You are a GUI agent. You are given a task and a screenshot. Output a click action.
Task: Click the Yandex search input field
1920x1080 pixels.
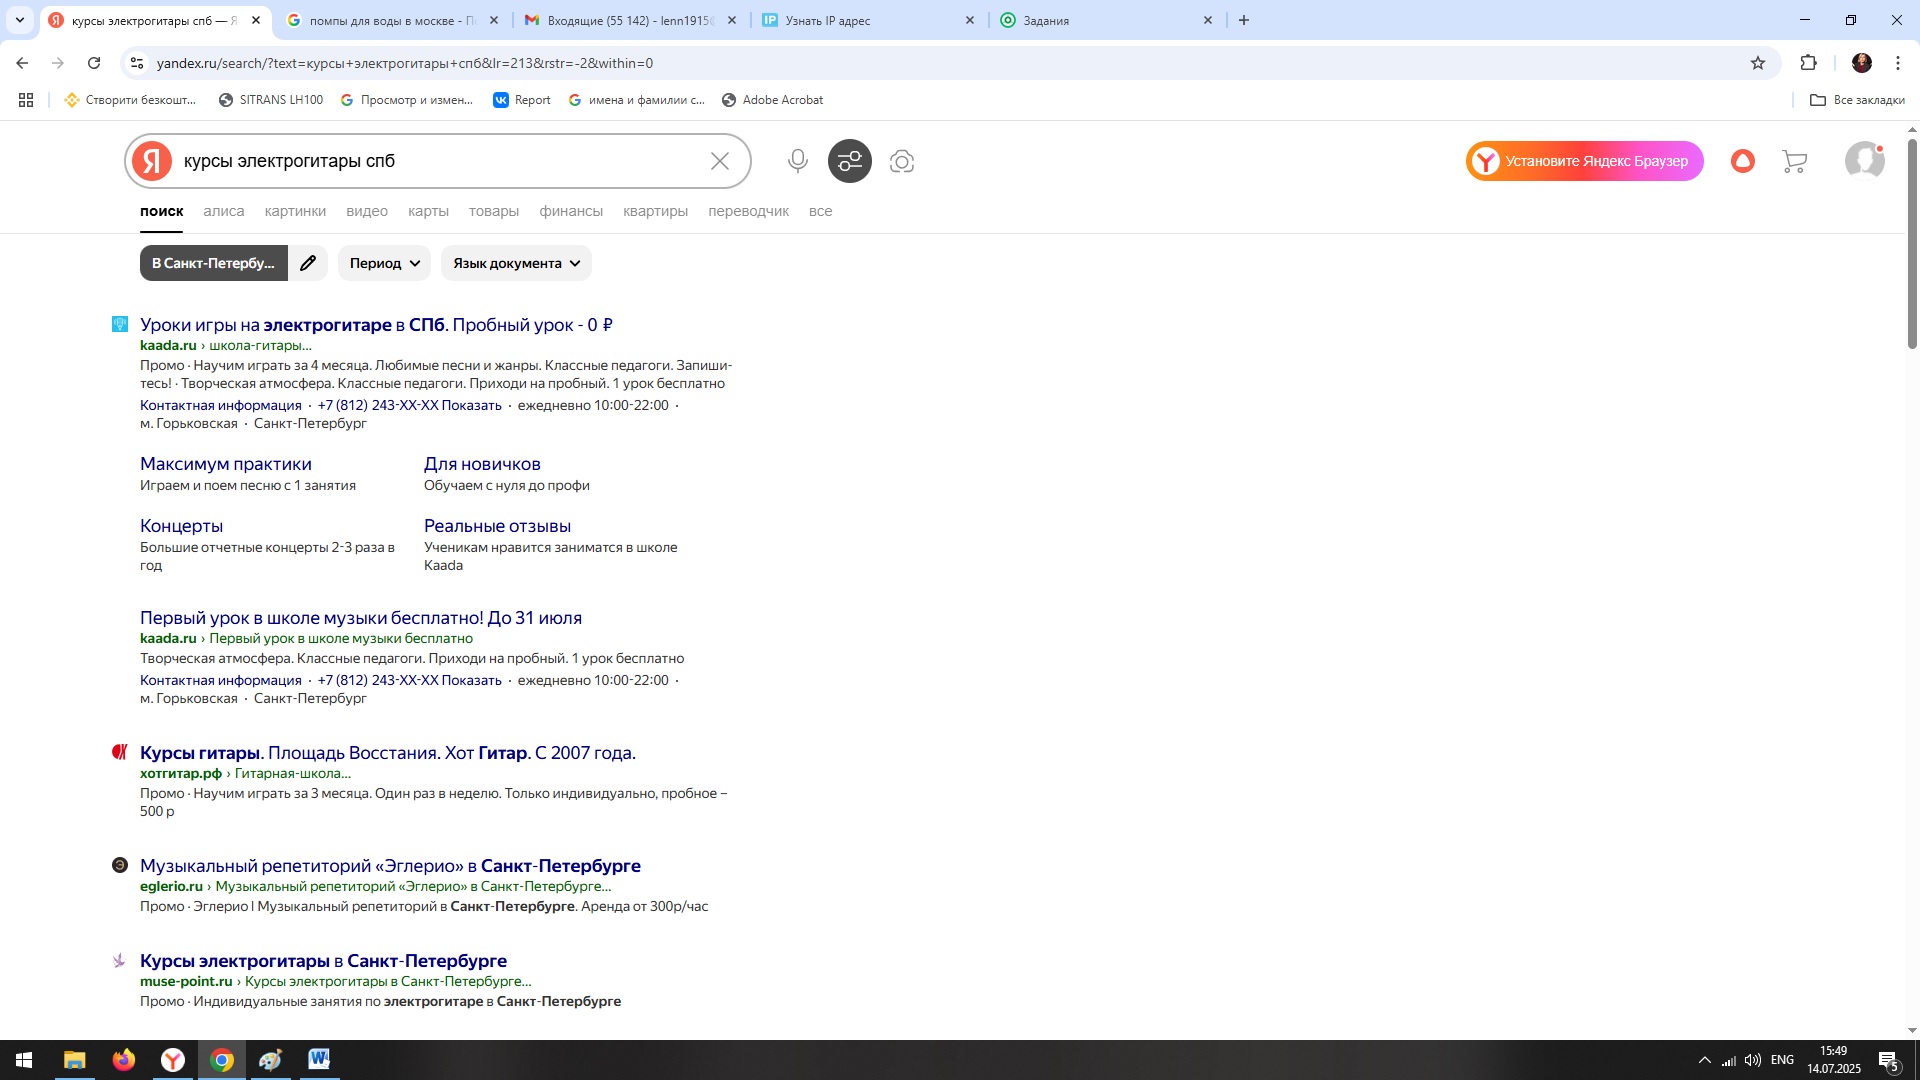click(440, 161)
